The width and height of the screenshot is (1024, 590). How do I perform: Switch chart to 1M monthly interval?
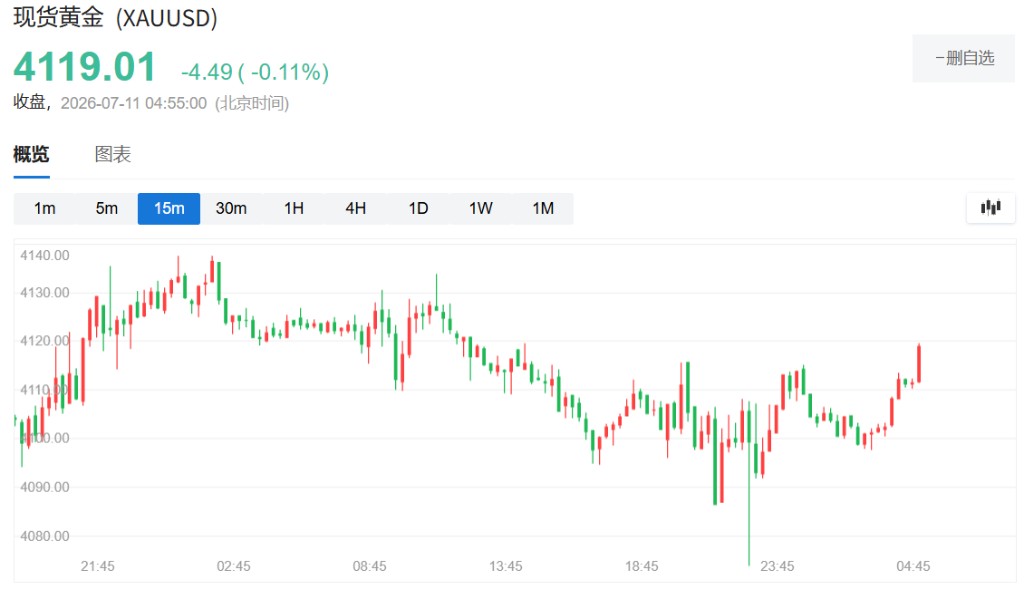pyautogui.click(x=543, y=208)
